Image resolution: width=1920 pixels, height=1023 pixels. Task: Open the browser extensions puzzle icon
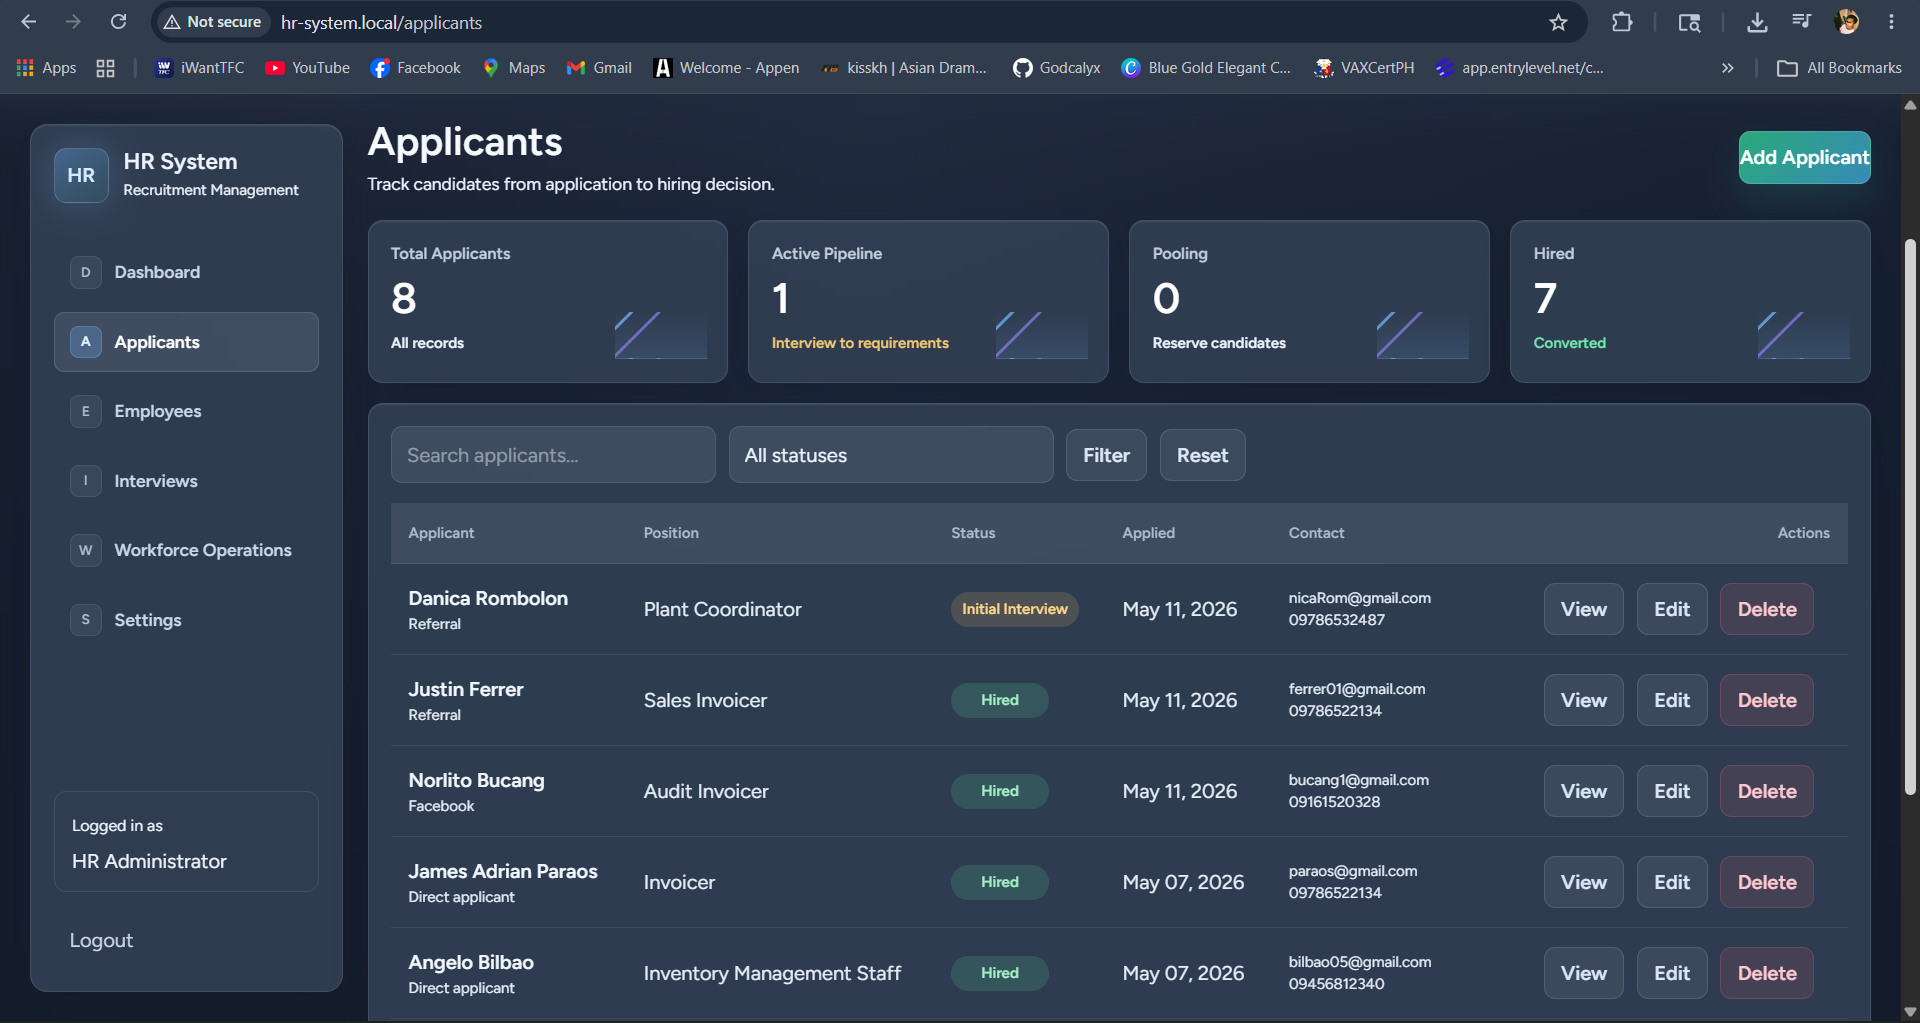pos(1622,22)
